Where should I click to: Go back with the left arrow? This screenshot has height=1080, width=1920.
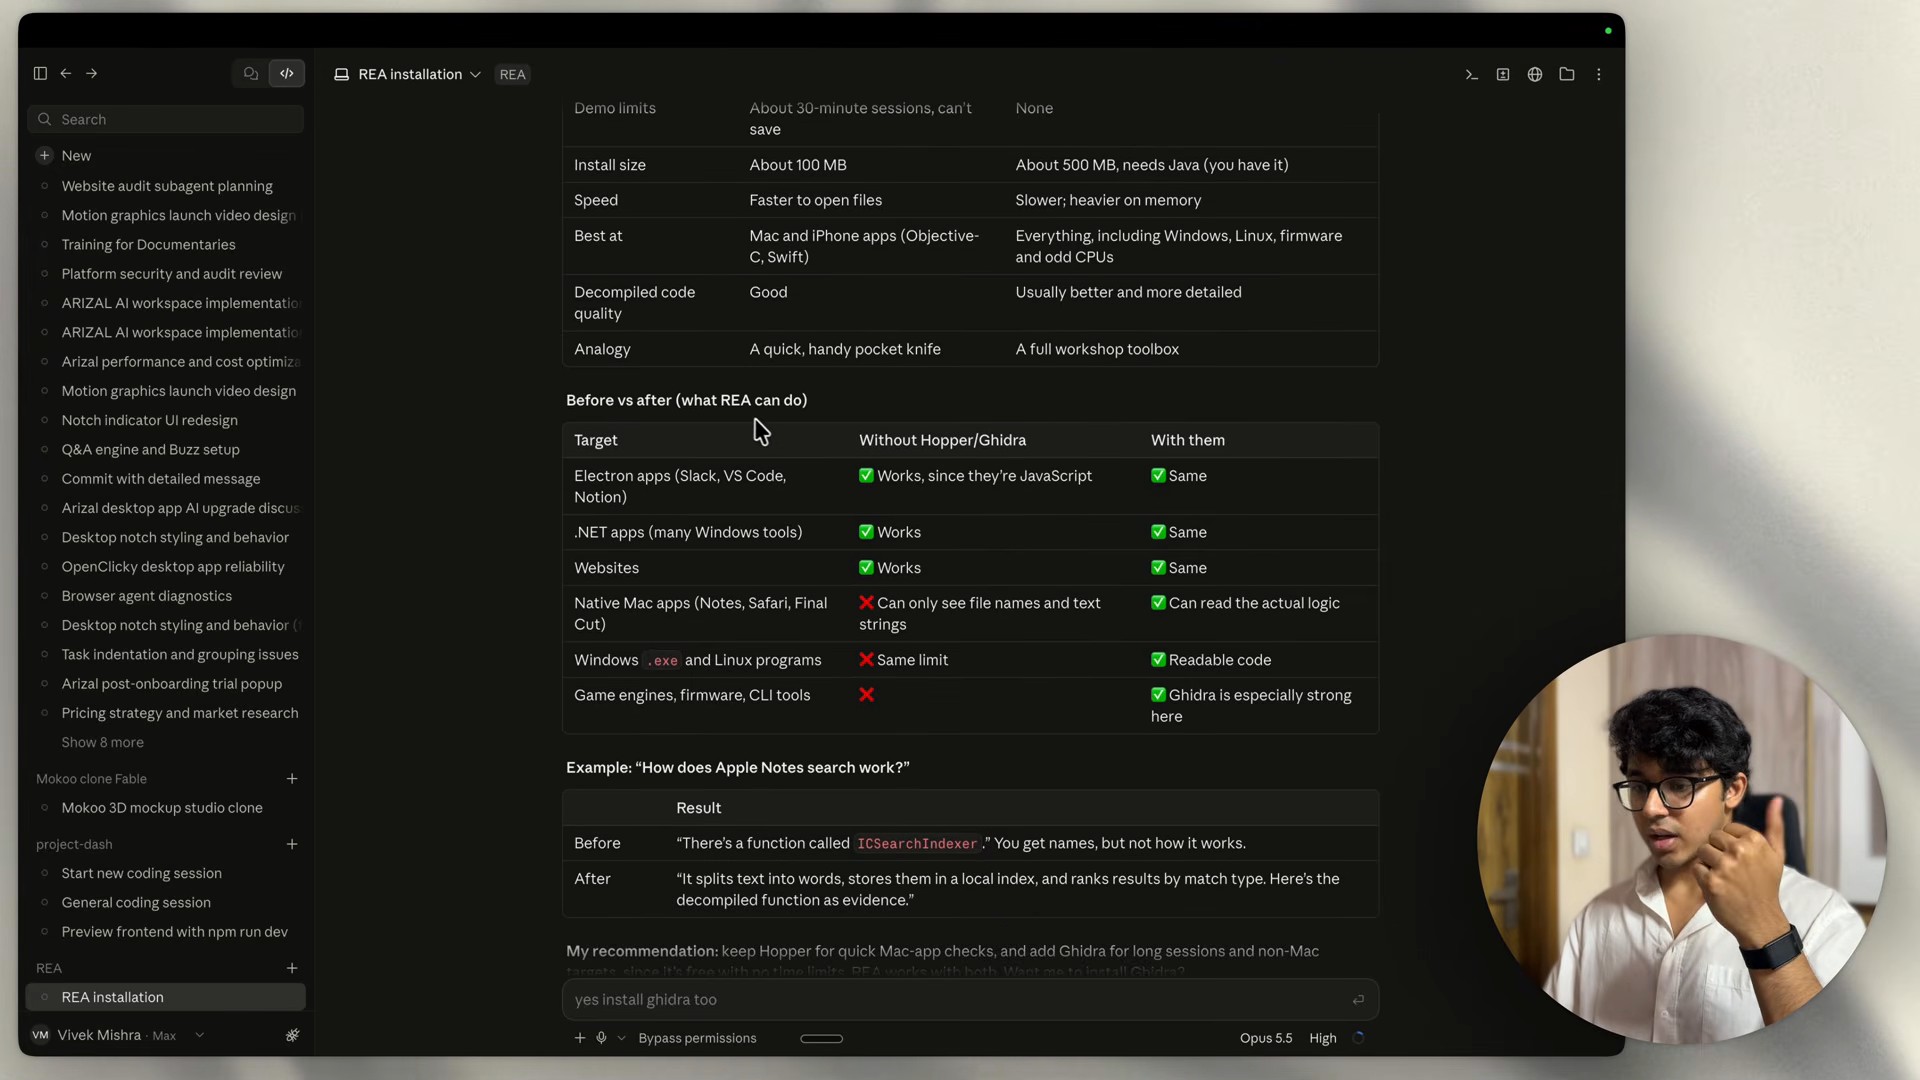pos(66,73)
